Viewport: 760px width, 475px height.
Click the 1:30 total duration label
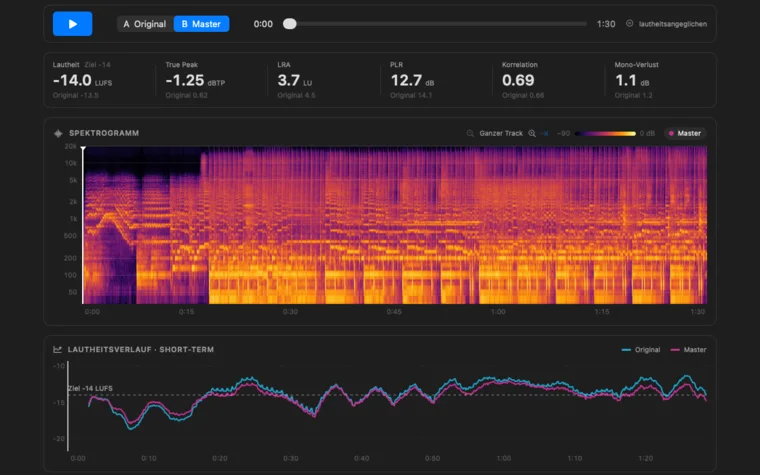click(x=606, y=24)
